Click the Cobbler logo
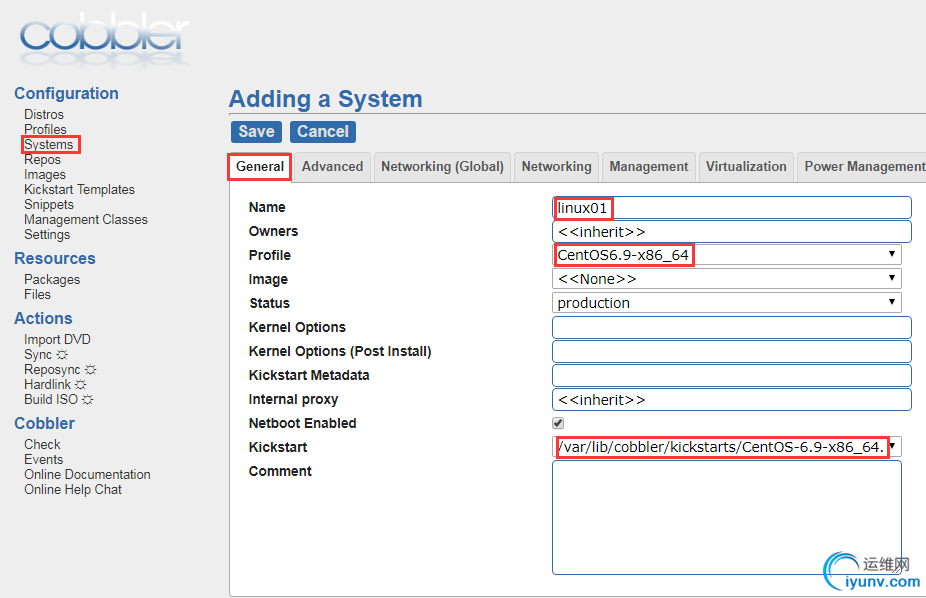 click(x=104, y=39)
